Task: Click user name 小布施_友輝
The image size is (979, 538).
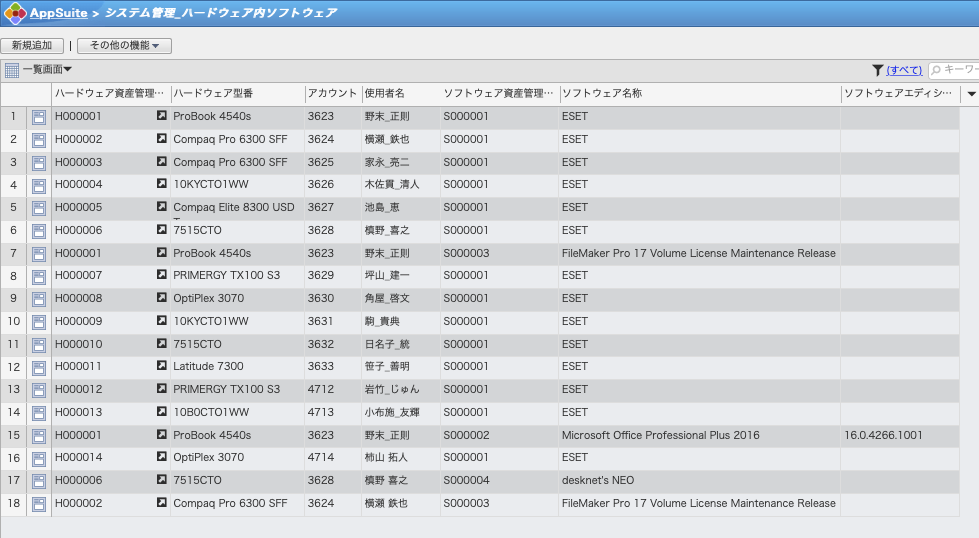Action: (x=392, y=413)
